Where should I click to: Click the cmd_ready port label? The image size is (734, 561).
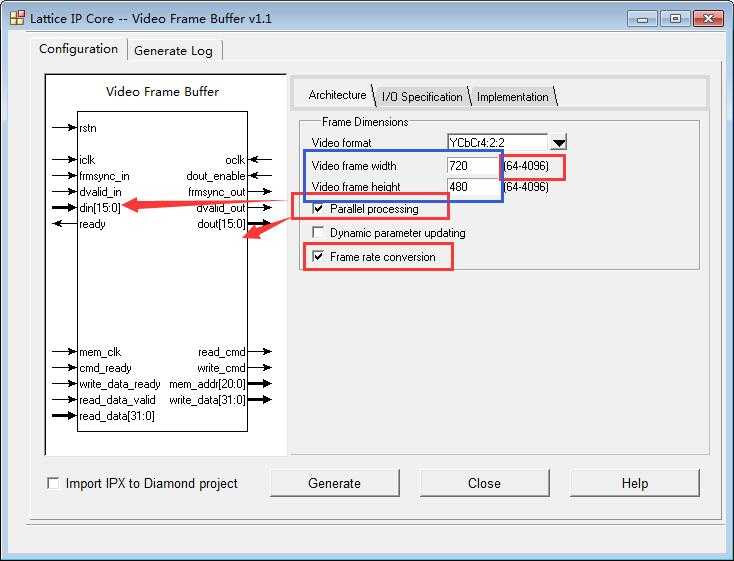105,368
